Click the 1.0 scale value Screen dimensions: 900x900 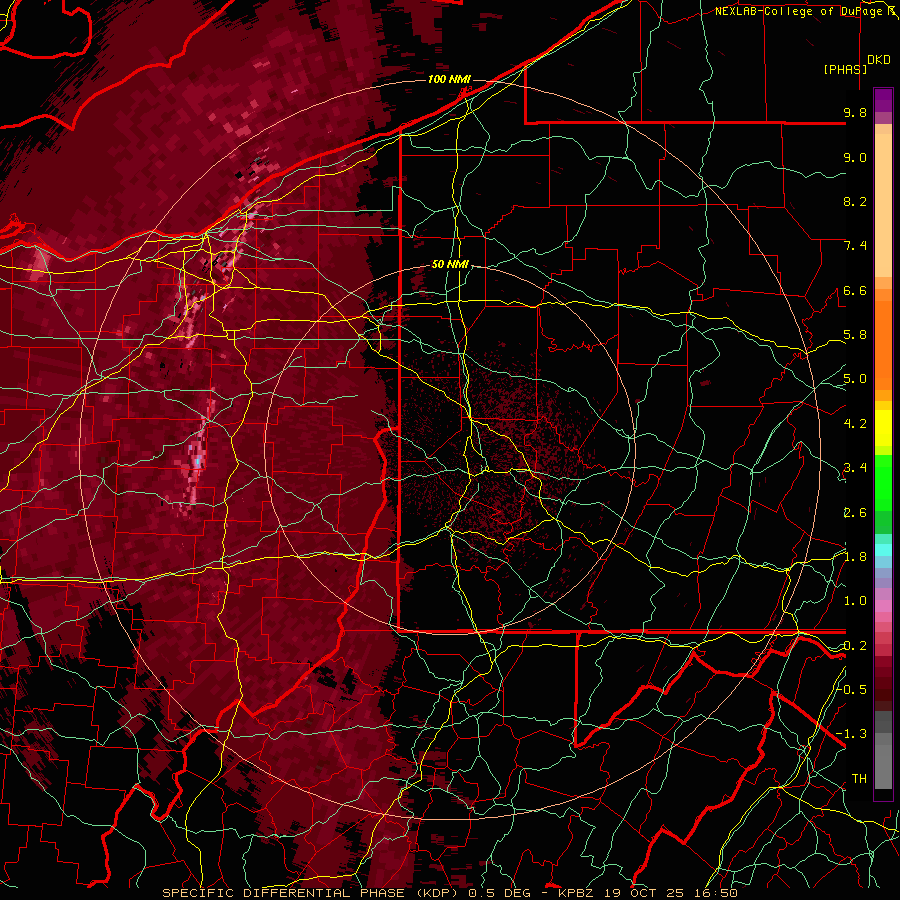855,601
